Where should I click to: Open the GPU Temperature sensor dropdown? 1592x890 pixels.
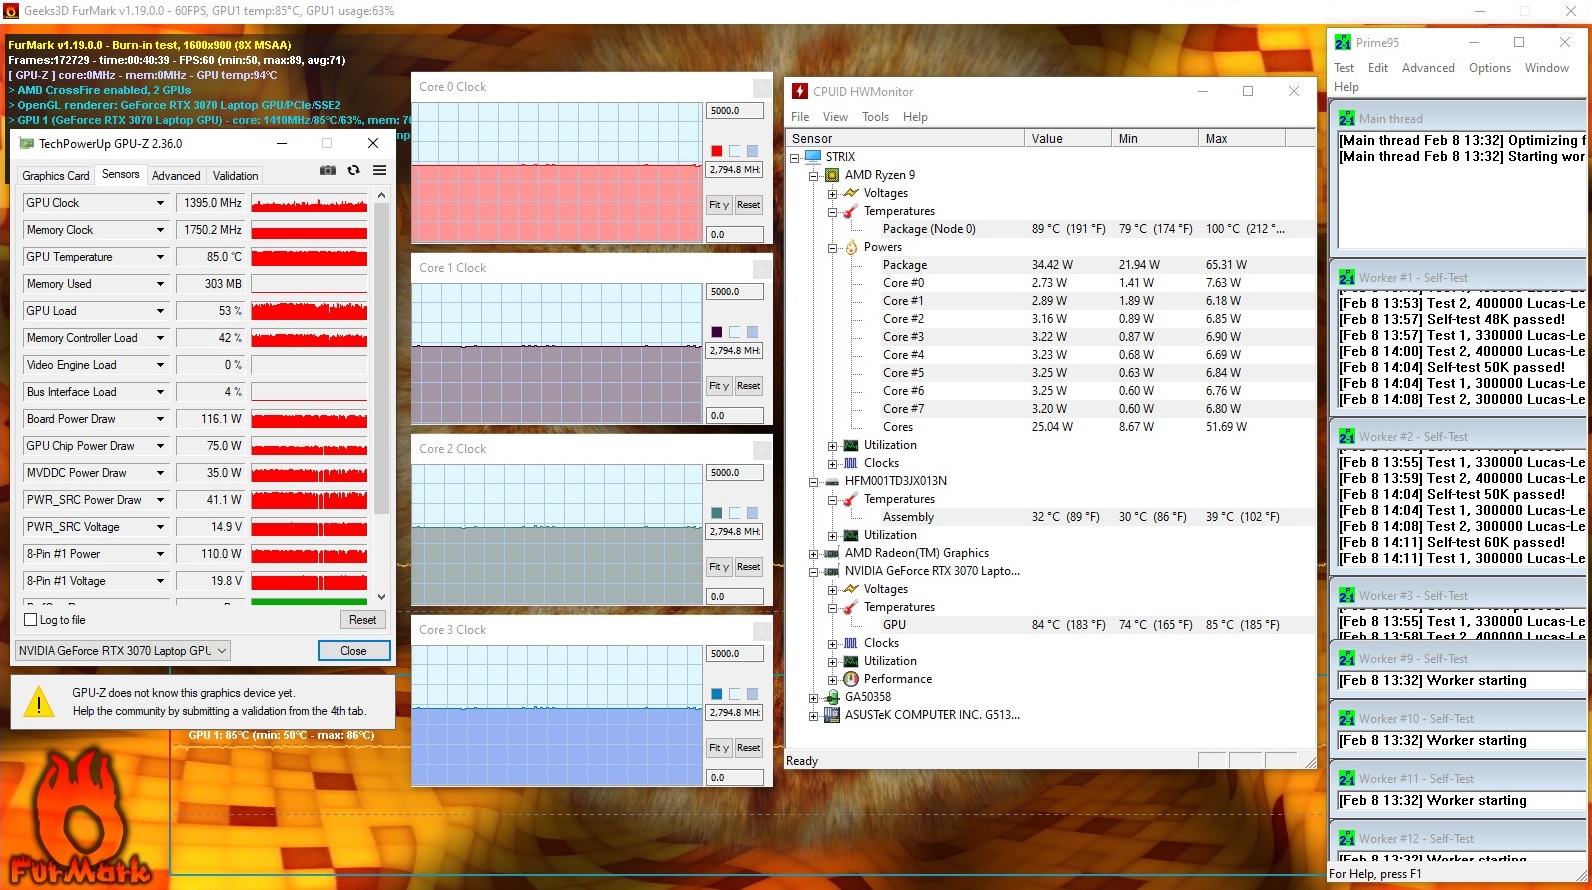point(160,257)
